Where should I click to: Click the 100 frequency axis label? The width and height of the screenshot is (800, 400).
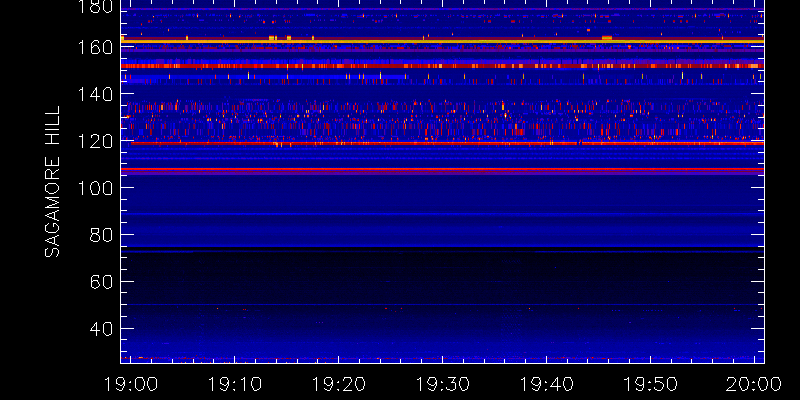(x=95, y=188)
